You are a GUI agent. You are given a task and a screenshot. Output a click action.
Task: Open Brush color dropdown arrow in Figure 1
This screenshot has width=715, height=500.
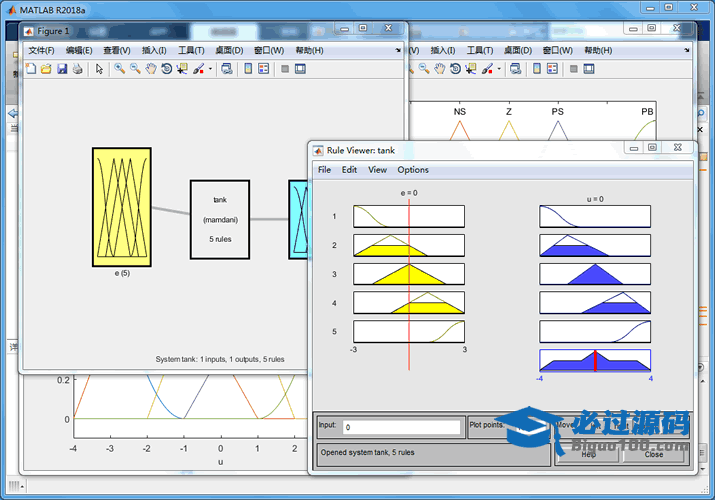pos(210,69)
